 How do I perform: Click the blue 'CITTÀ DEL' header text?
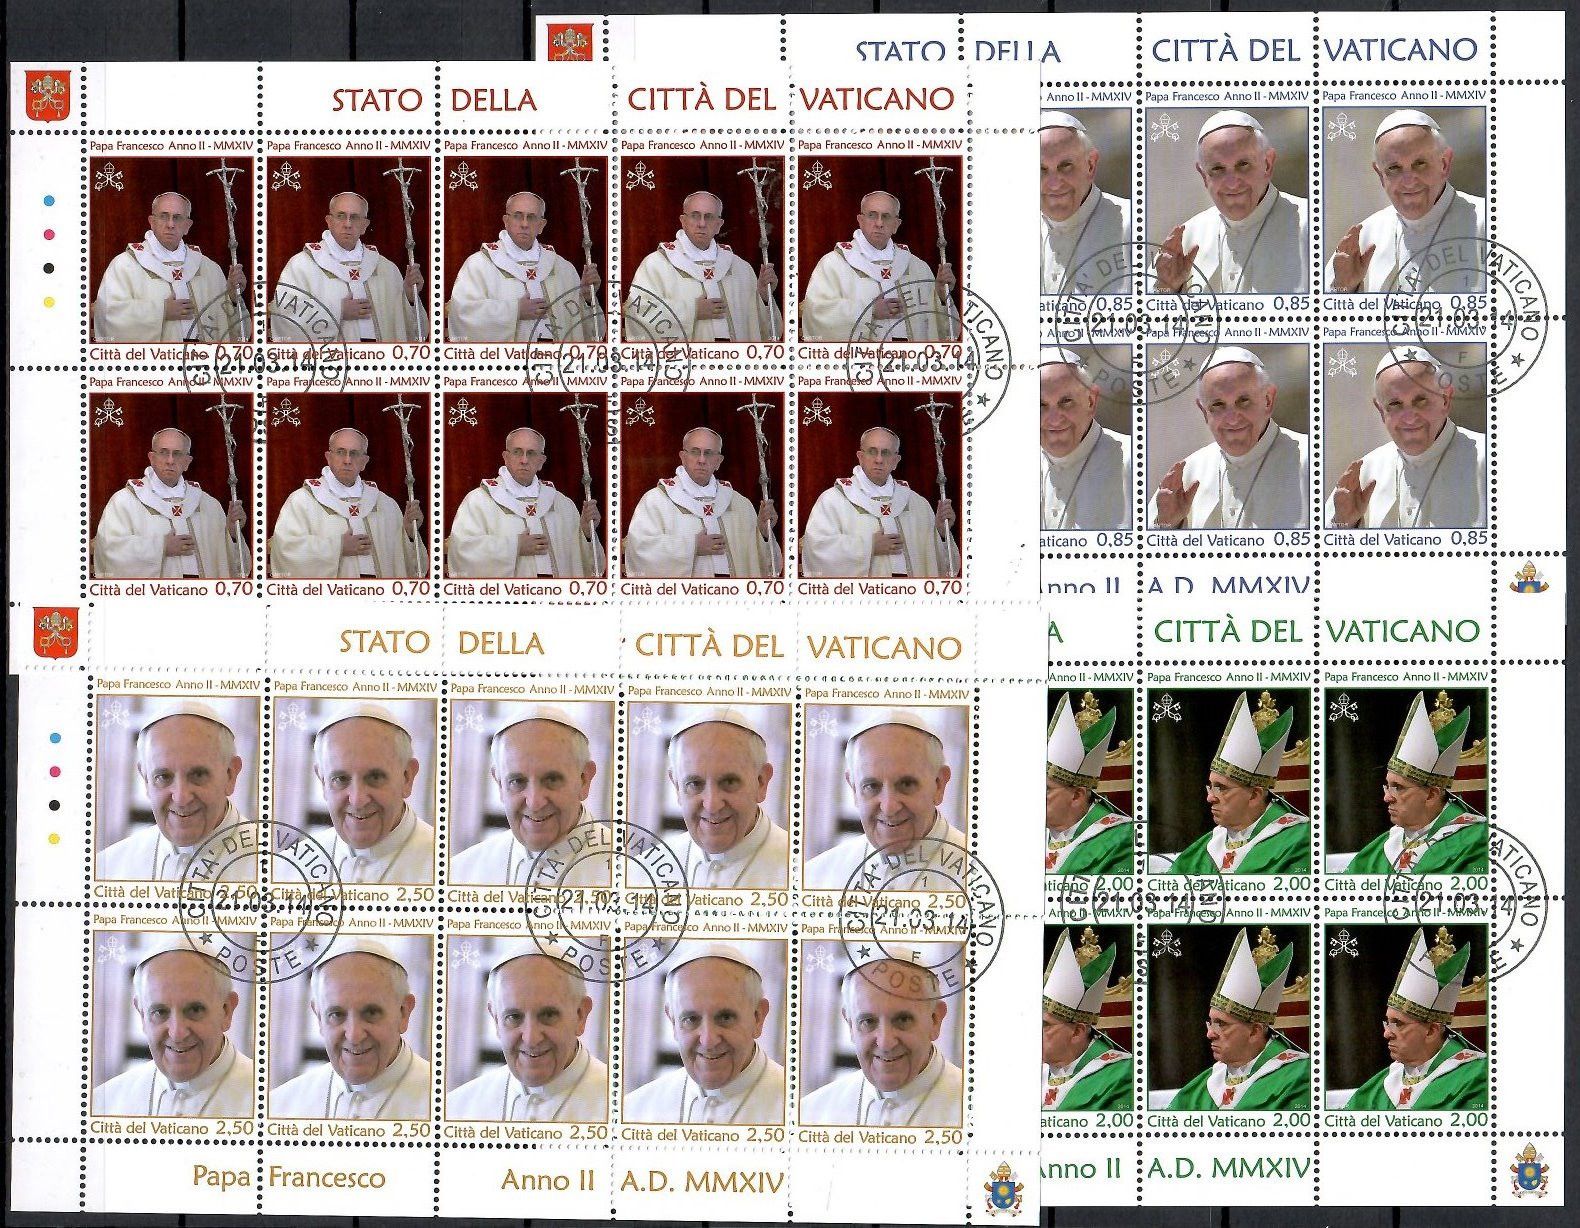click(1229, 49)
